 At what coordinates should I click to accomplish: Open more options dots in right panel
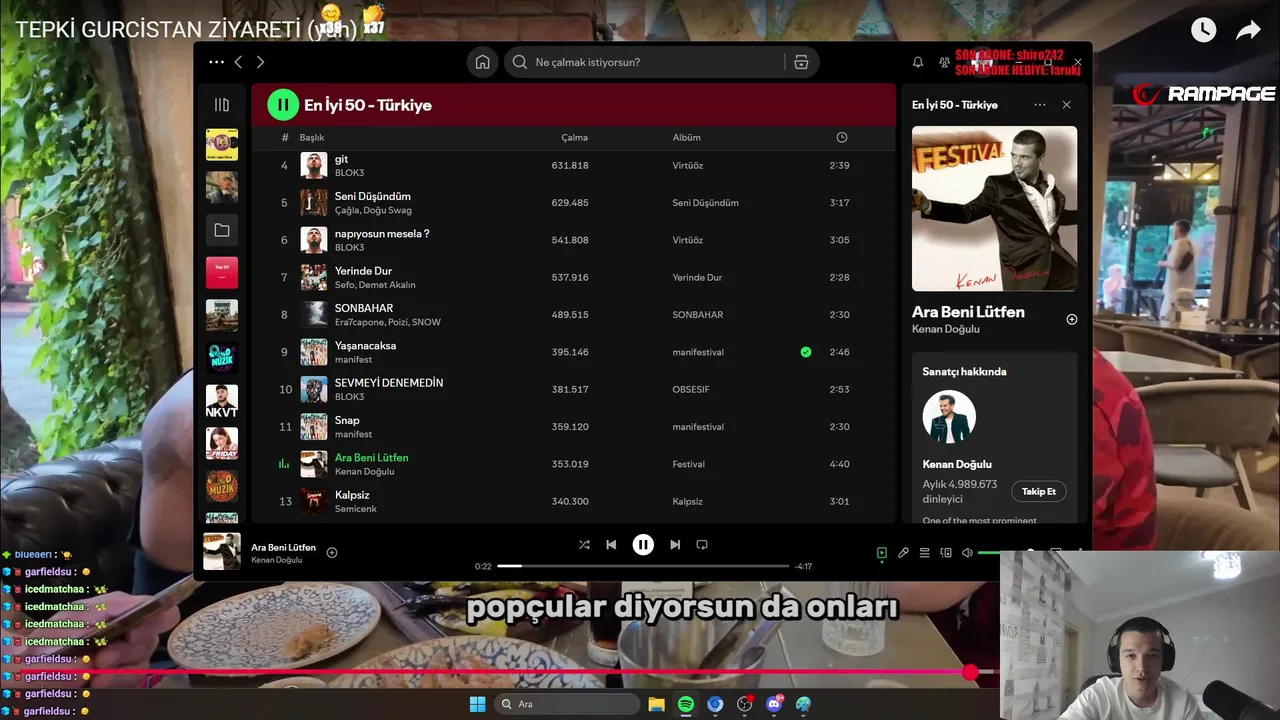(1040, 105)
